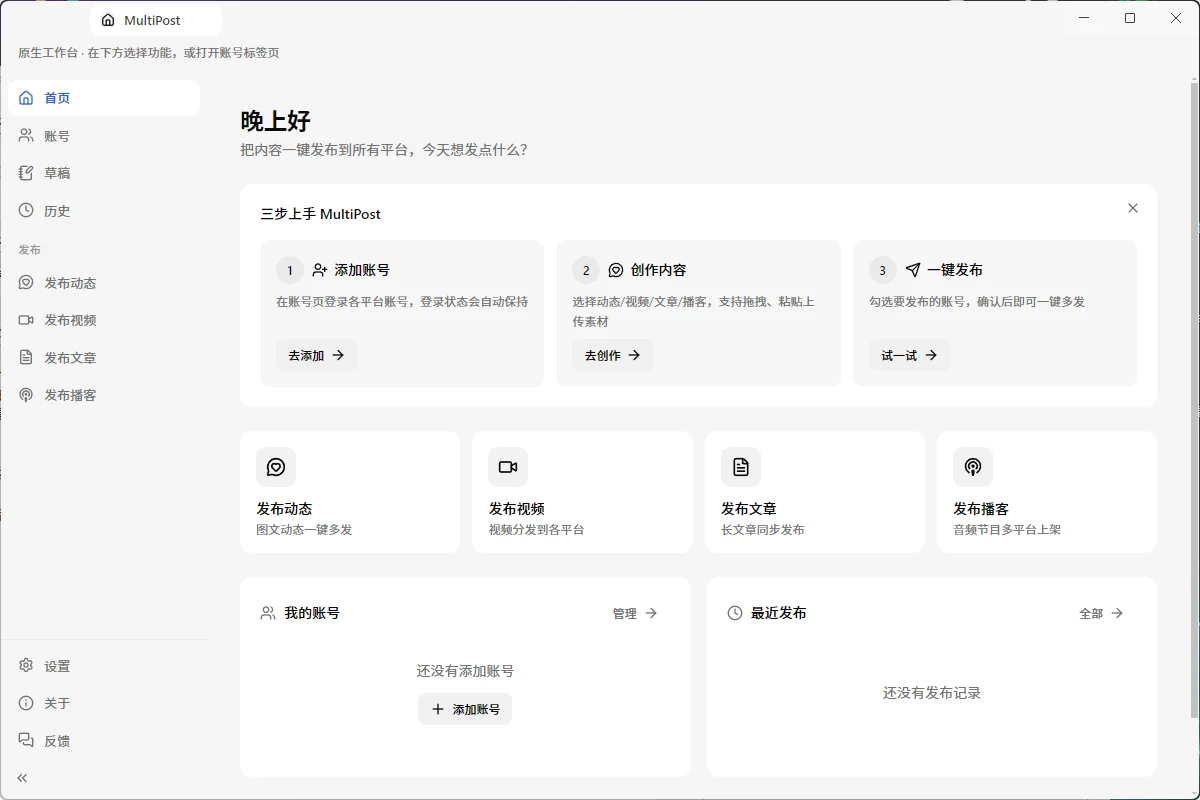Select 发布视频 in the sidebar

pyautogui.click(x=104, y=320)
